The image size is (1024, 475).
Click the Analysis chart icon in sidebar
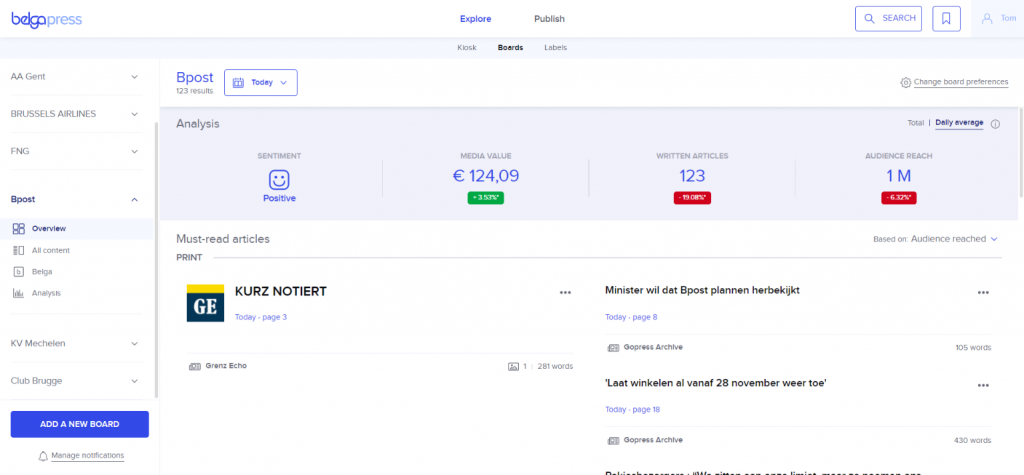pyautogui.click(x=18, y=293)
